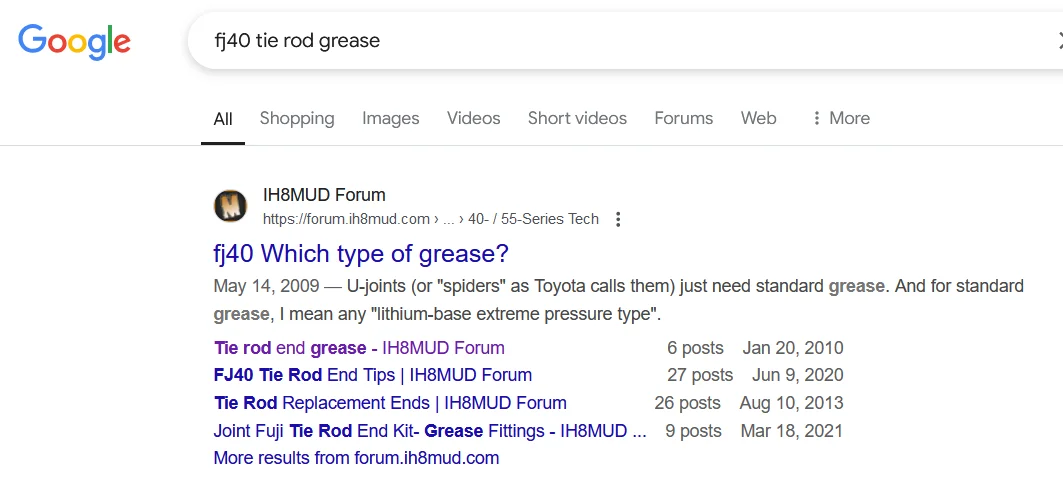
Task: Switch to the Images tab
Action: [390, 118]
